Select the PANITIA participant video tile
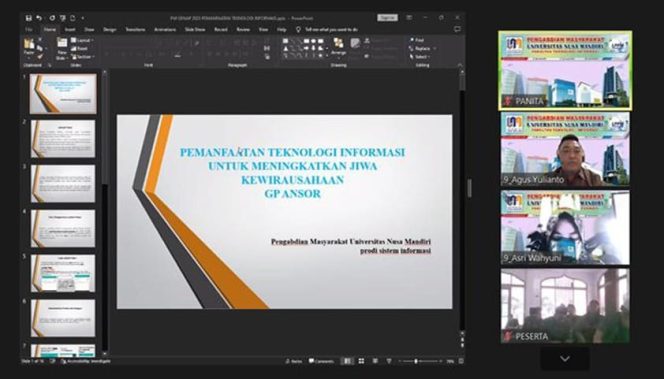Image resolution: width=664 pixels, height=379 pixels. click(x=565, y=70)
